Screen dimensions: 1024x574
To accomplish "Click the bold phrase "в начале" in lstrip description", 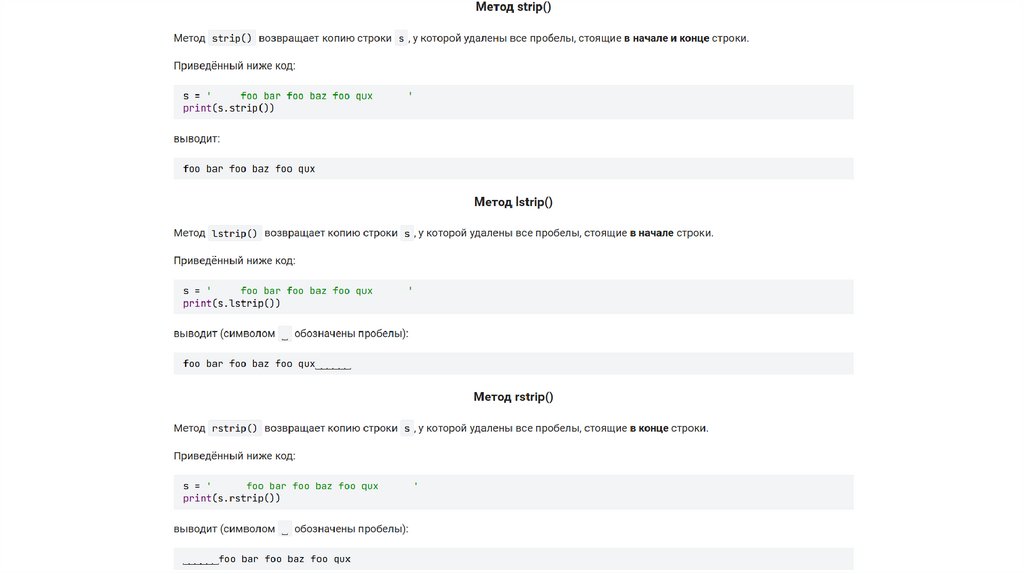I will coord(651,233).
